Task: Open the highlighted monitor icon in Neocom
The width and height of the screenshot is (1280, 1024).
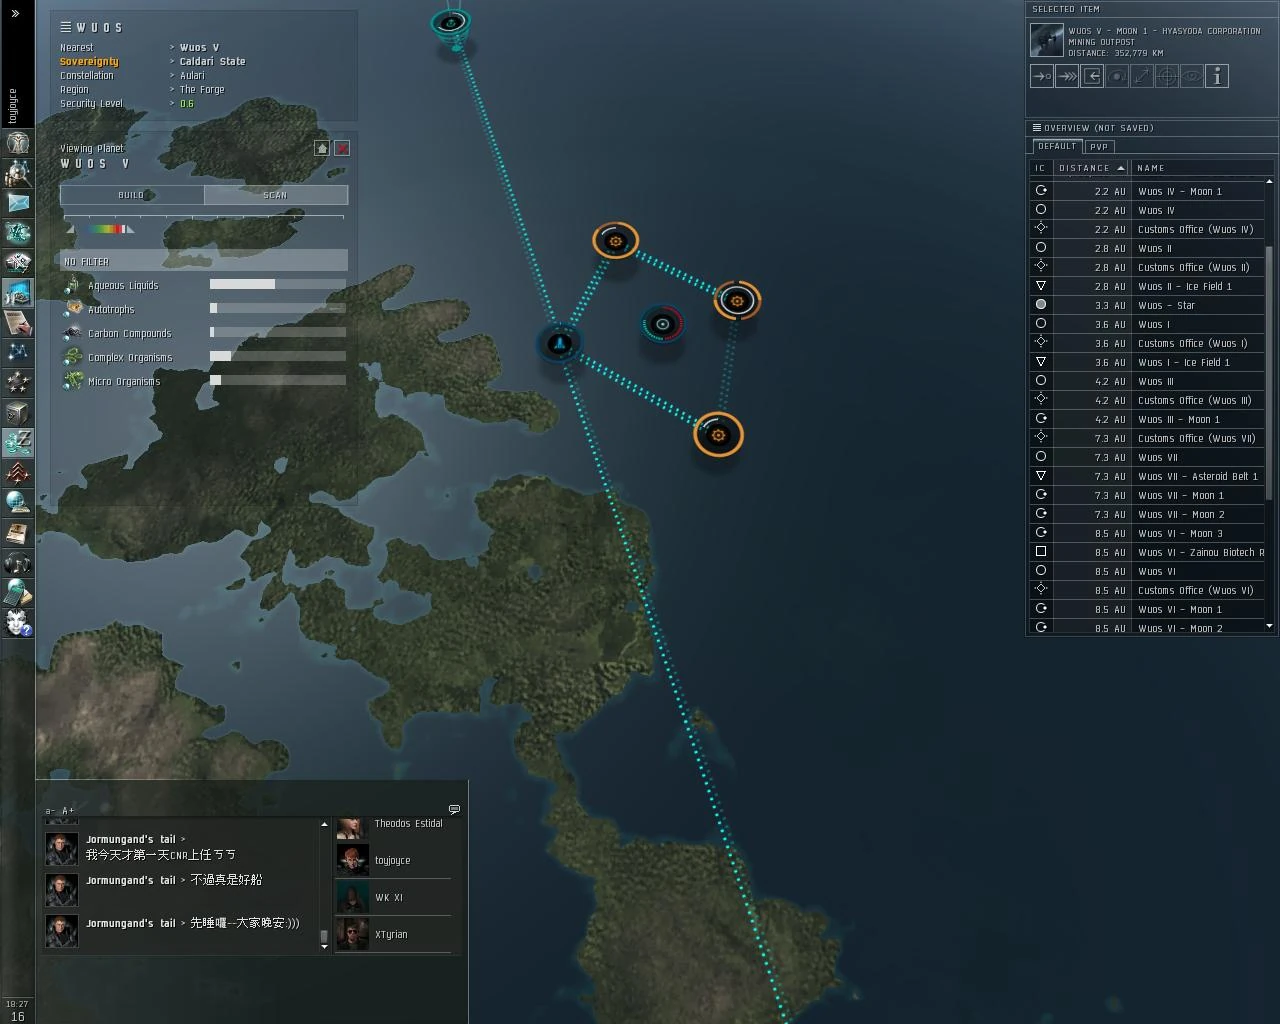Action: (17, 292)
